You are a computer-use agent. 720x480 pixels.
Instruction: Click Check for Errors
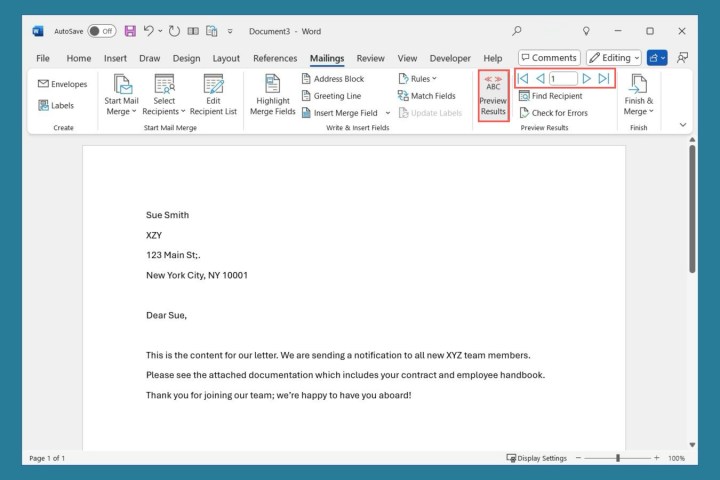tap(553, 113)
